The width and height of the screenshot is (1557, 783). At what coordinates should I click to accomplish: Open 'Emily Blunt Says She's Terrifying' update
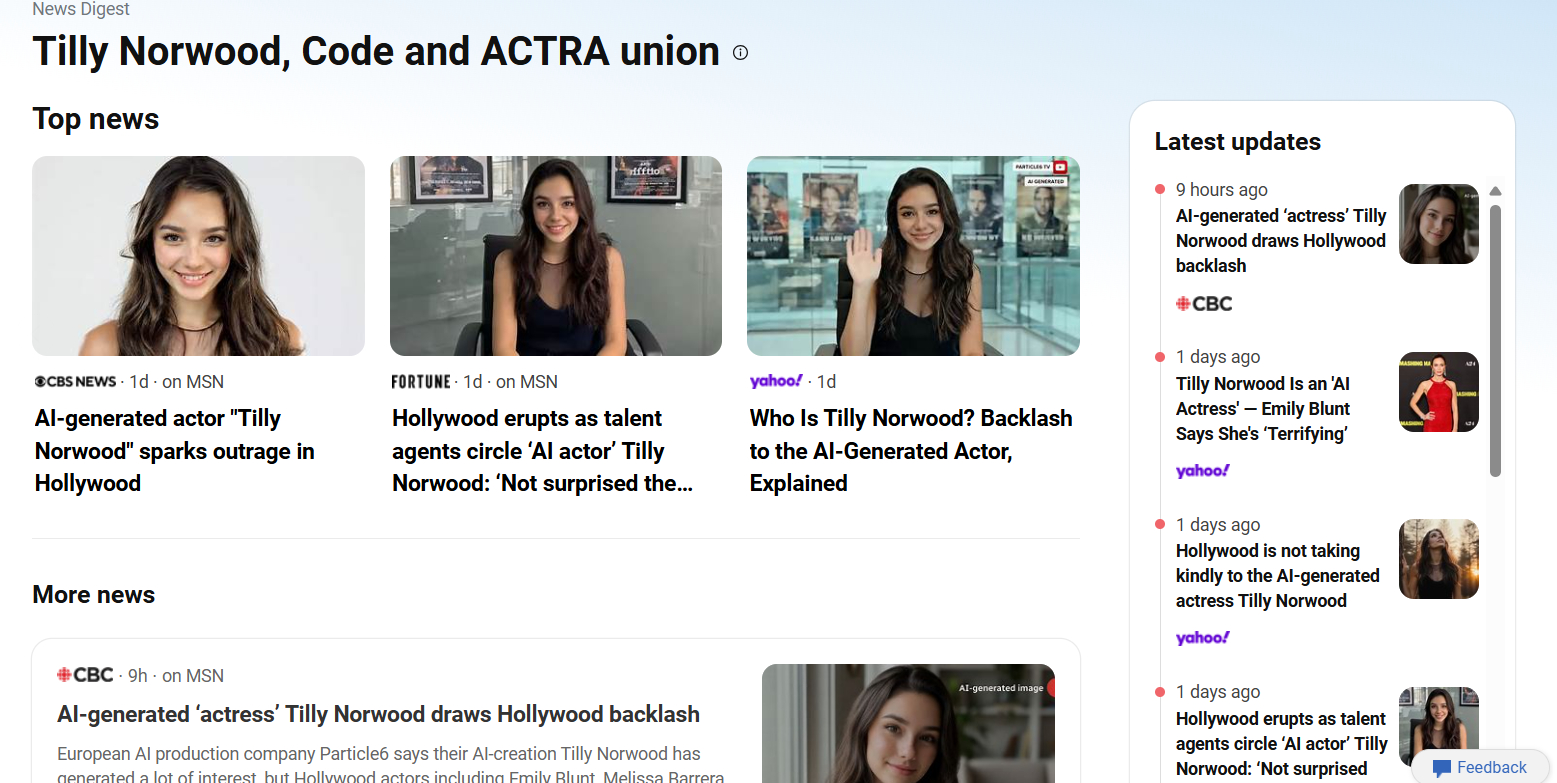tap(1264, 409)
